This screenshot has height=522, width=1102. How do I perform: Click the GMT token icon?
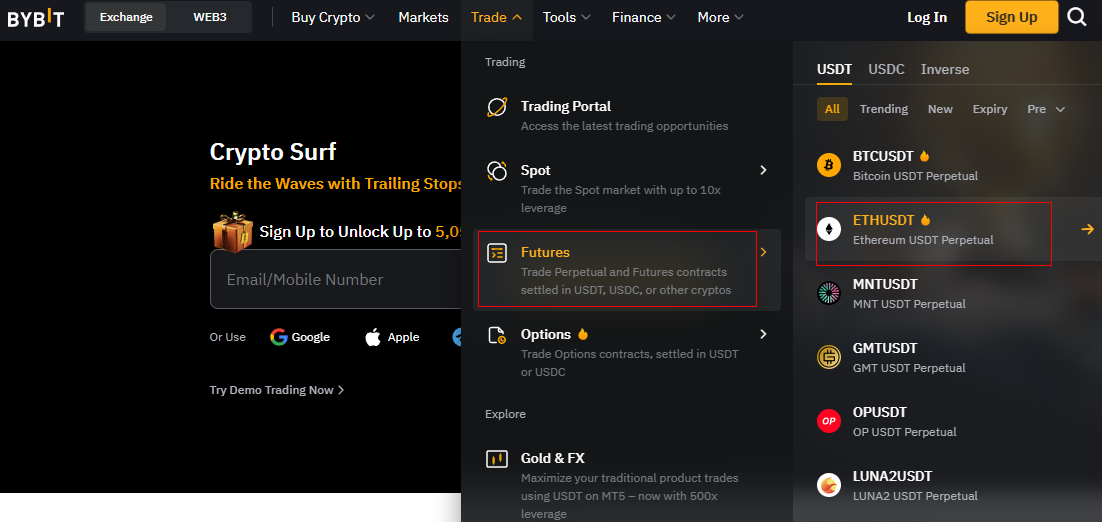pos(829,357)
